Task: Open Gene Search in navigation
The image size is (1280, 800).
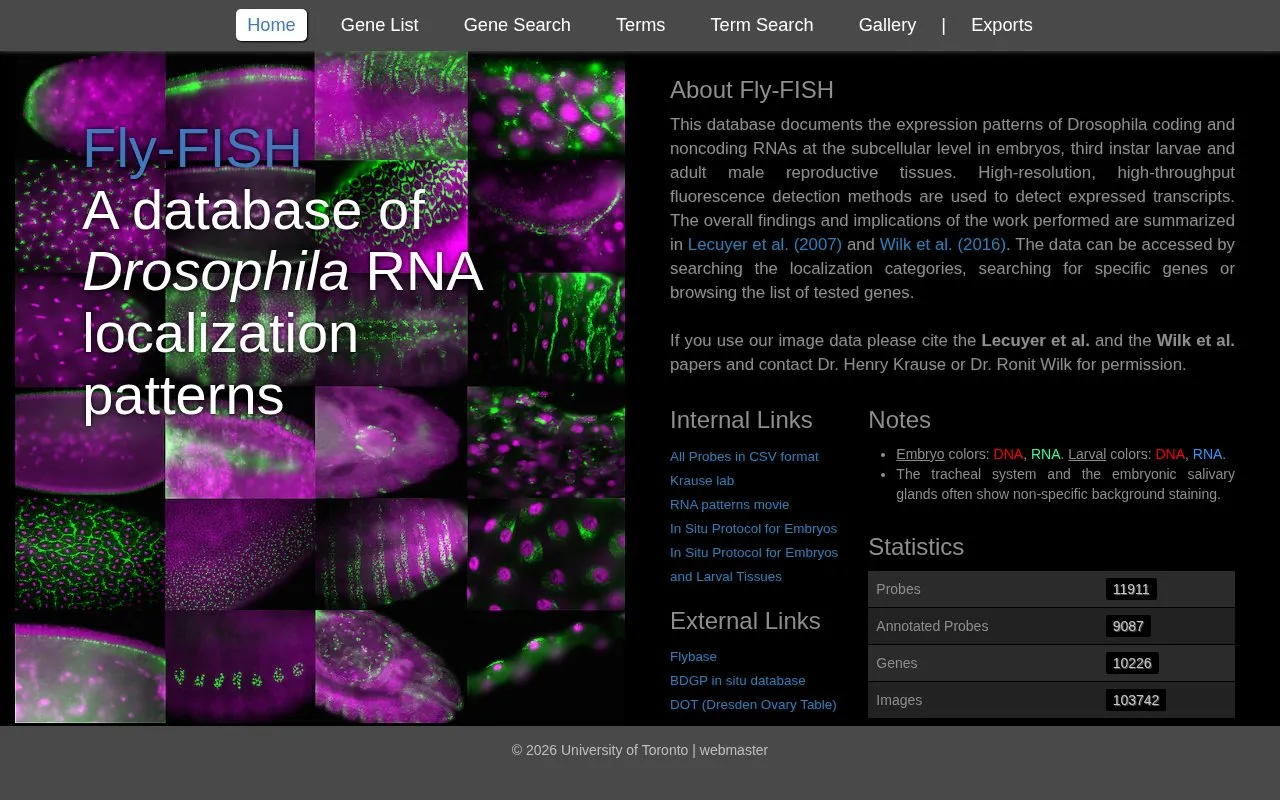Action: [517, 25]
